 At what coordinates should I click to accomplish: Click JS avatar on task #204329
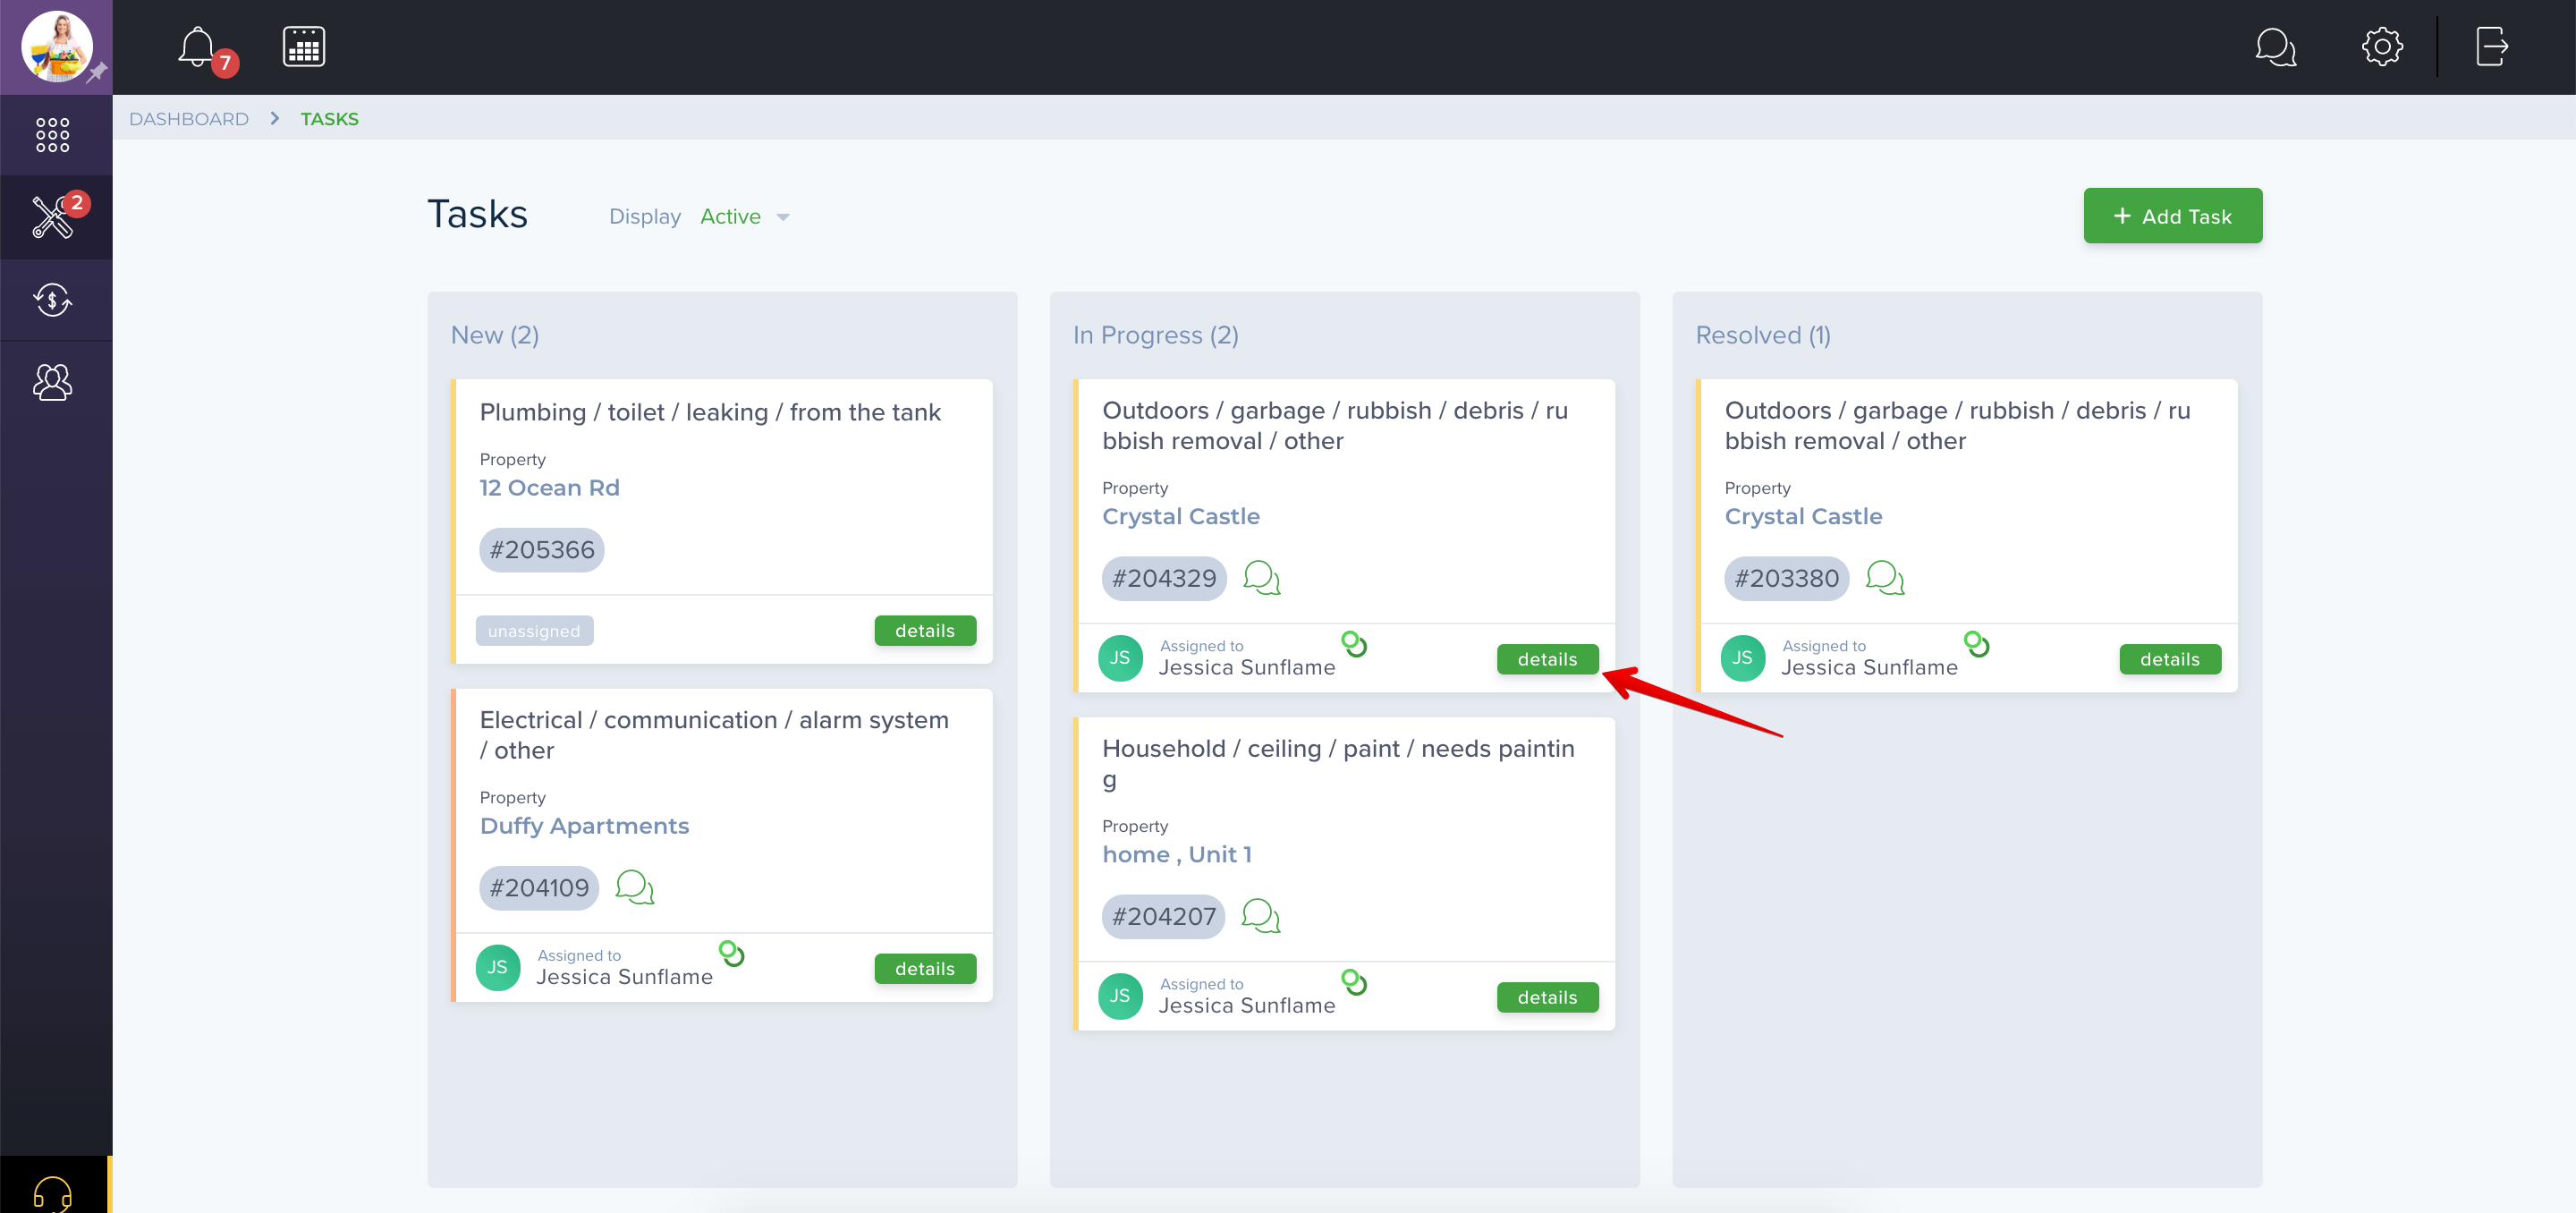click(x=1120, y=658)
